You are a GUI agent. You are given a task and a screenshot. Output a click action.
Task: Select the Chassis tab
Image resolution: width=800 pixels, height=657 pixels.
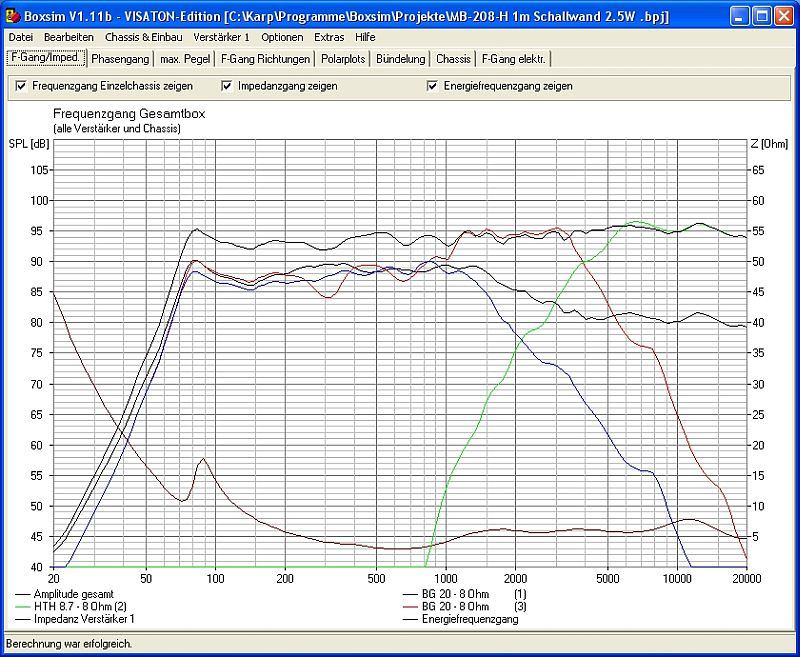tap(453, 59)
